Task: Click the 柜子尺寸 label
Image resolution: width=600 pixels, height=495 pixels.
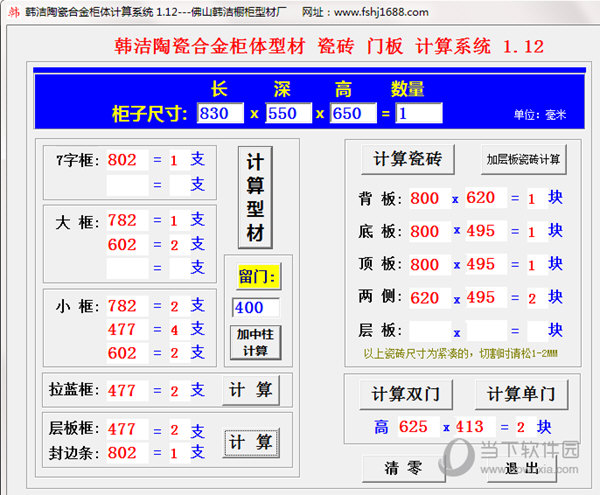Action: pos(149,114)
